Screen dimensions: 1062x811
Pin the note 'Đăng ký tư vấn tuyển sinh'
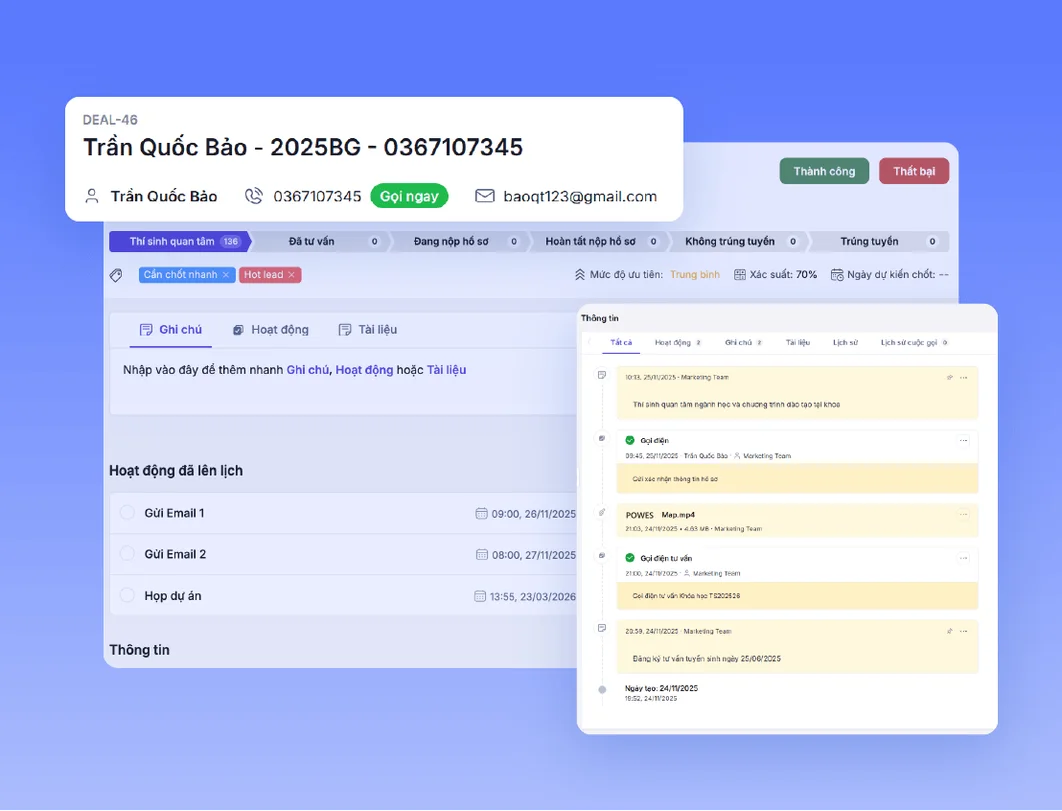pyautogui.click(x=950, y=631)
